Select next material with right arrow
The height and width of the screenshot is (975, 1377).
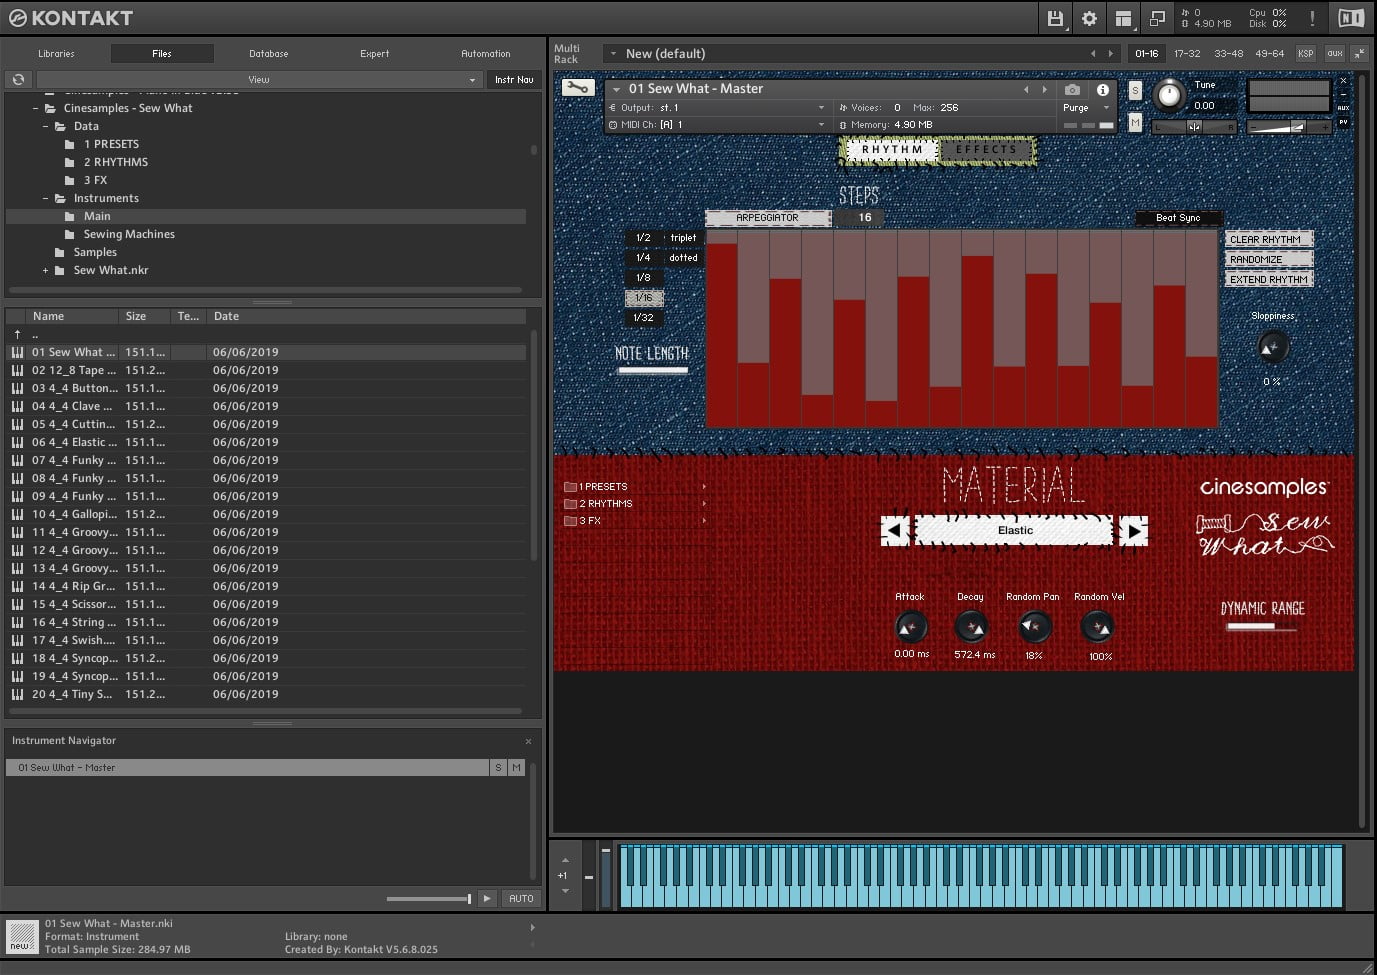(1133, 531)
